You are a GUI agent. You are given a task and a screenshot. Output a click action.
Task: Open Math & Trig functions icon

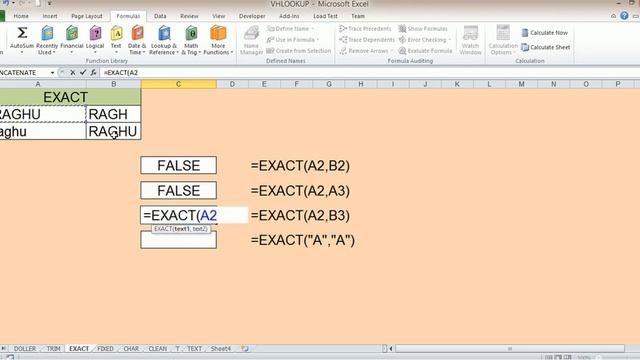(191, 33)
